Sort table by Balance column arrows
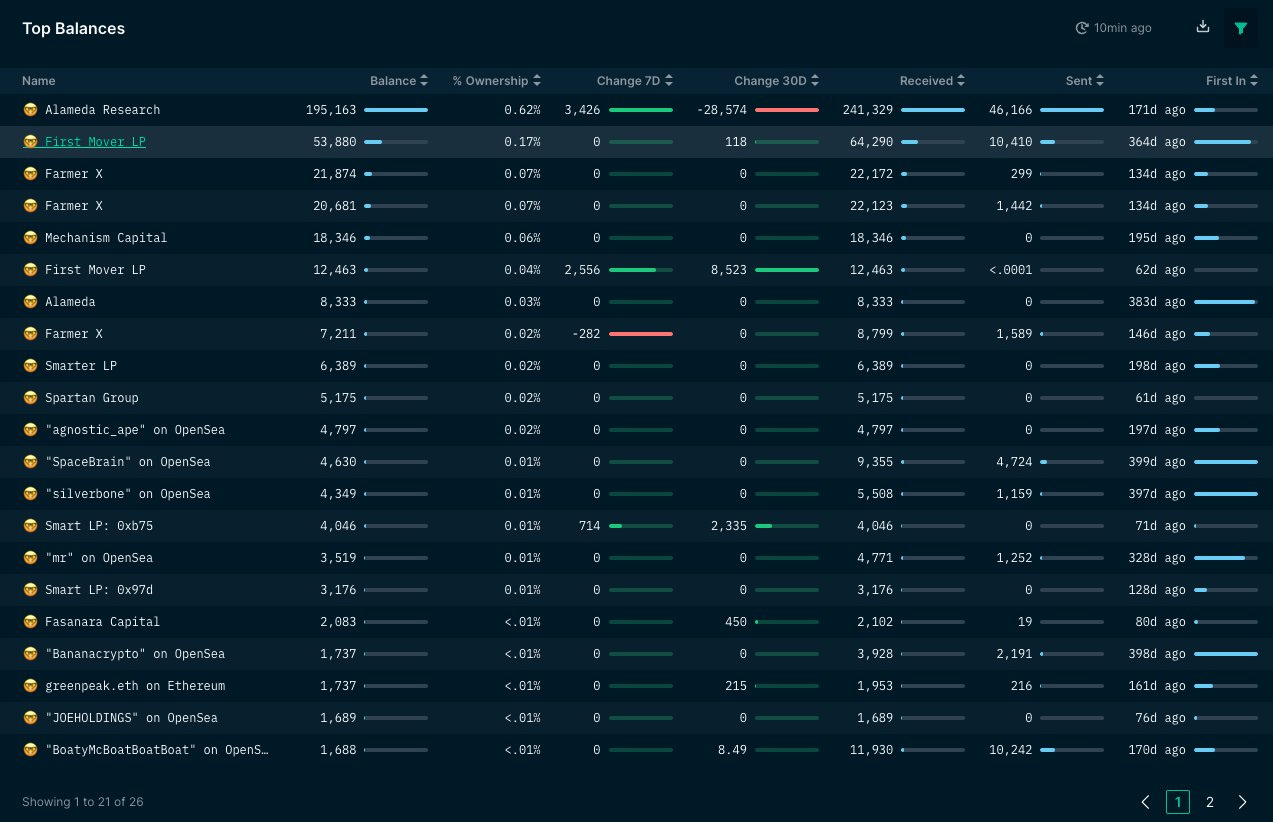1273x822 pixels. tap(424, 80)
